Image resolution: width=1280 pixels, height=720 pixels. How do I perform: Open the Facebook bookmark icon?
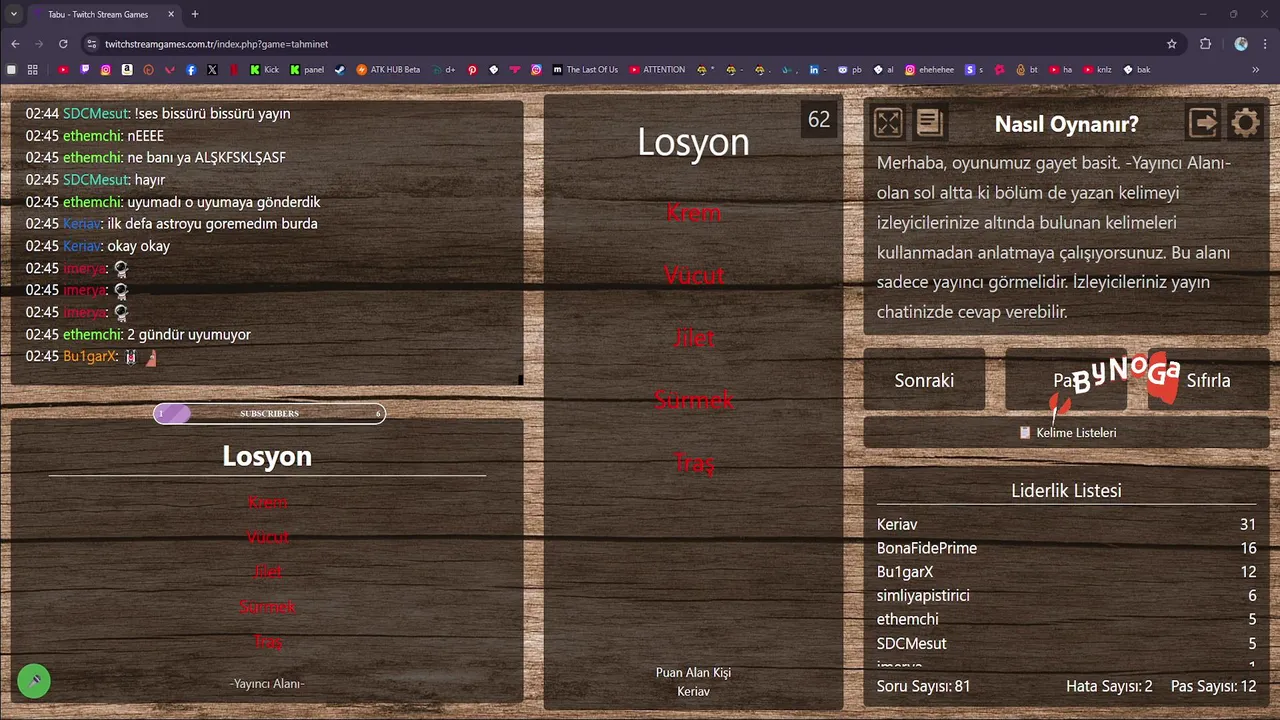pyautogui.click(x=191, y=70)
